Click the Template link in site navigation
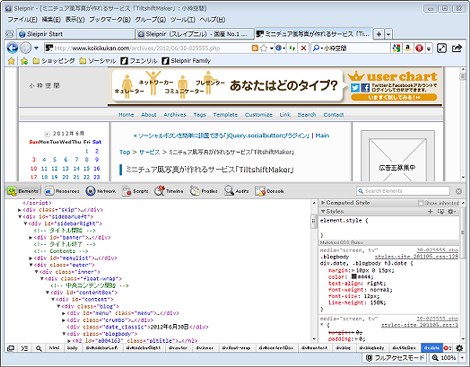 (x=225, y=115)
